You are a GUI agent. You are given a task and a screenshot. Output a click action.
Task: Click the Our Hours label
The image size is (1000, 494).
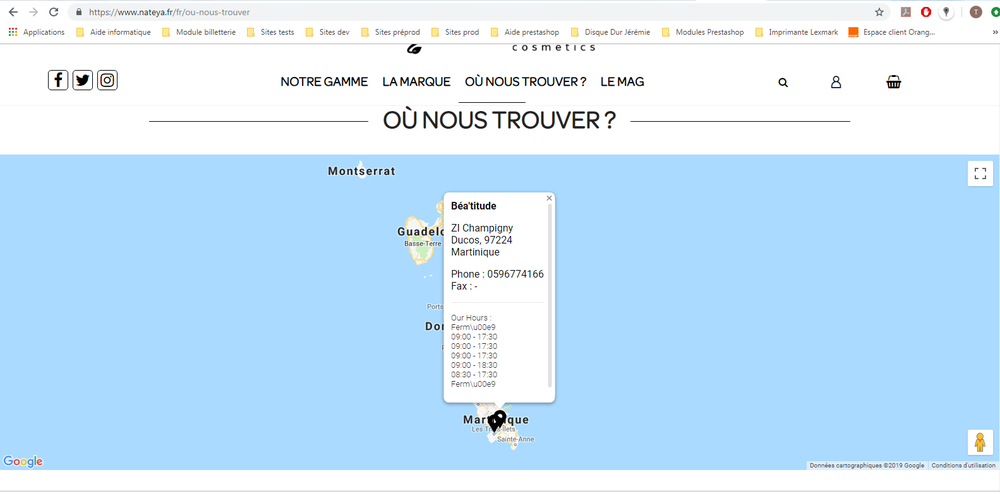(471, 317)
